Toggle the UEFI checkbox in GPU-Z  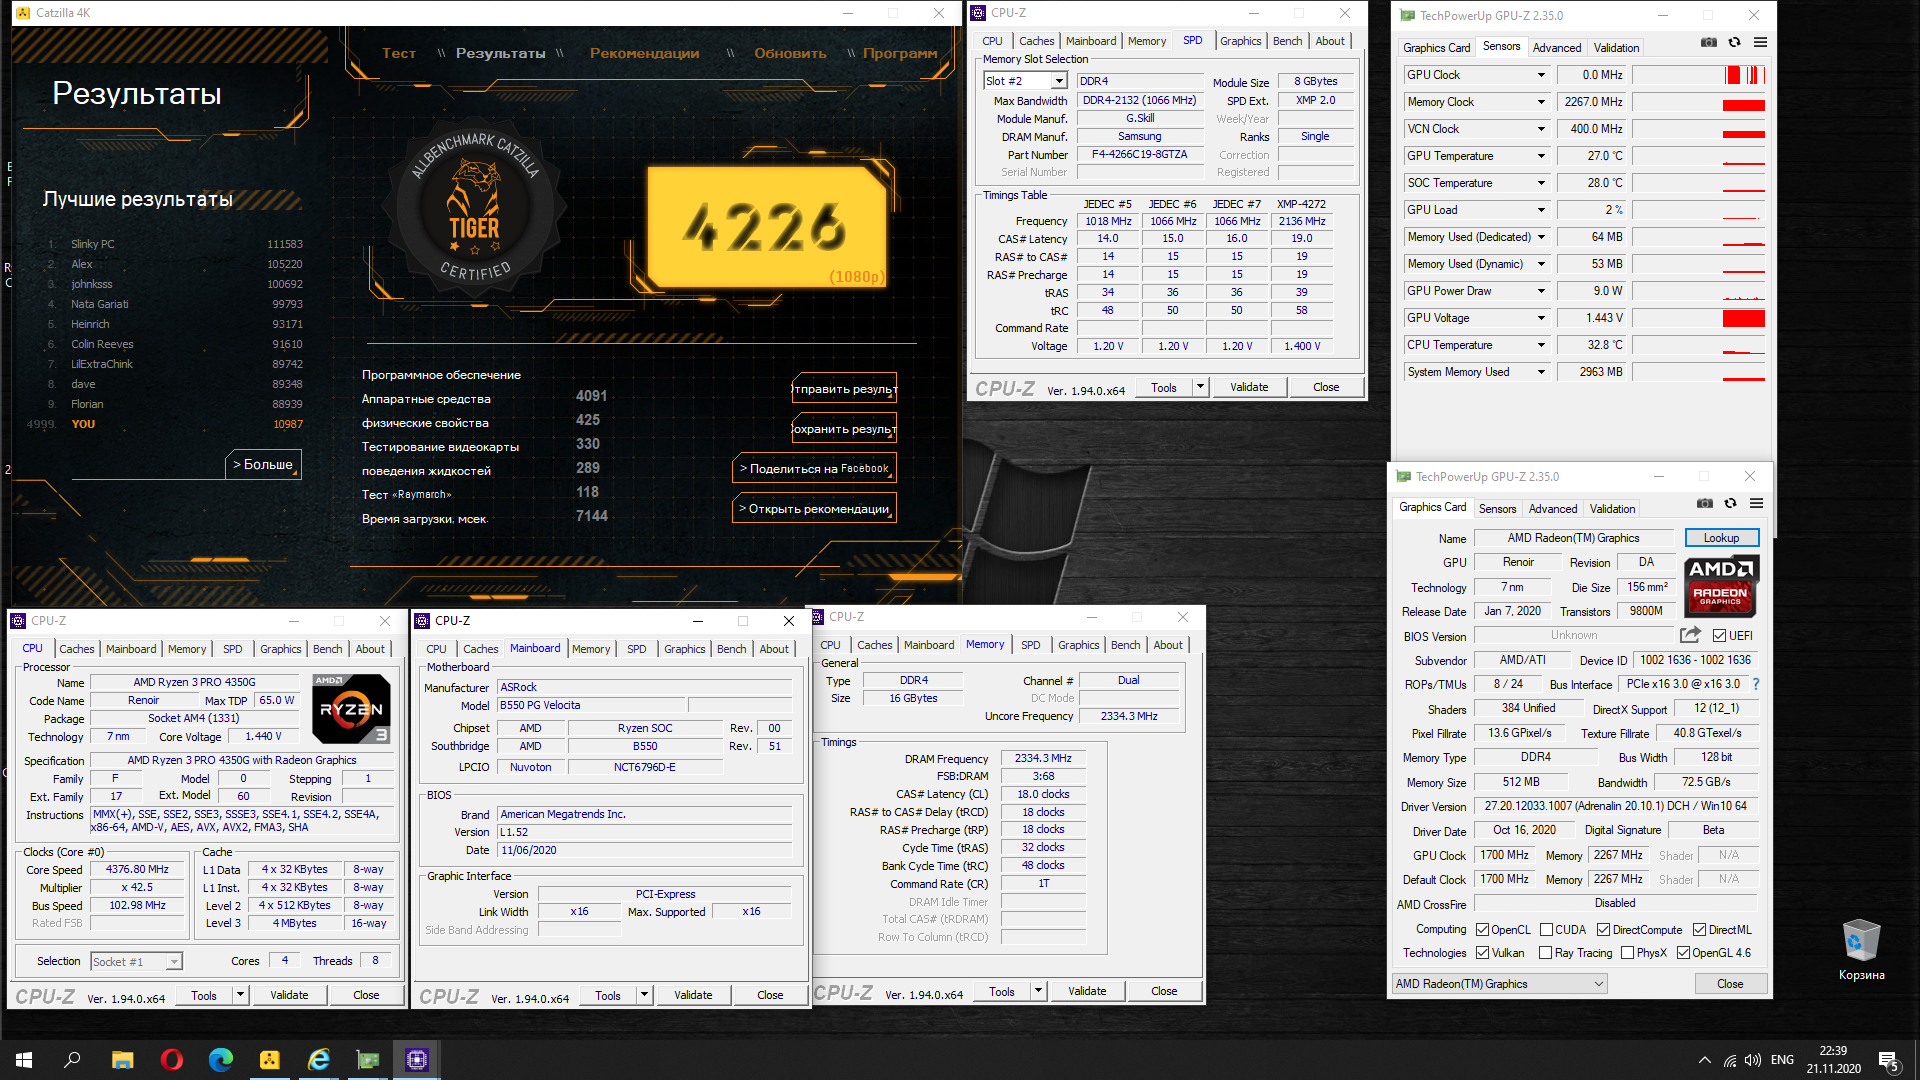pos(1719,635)
